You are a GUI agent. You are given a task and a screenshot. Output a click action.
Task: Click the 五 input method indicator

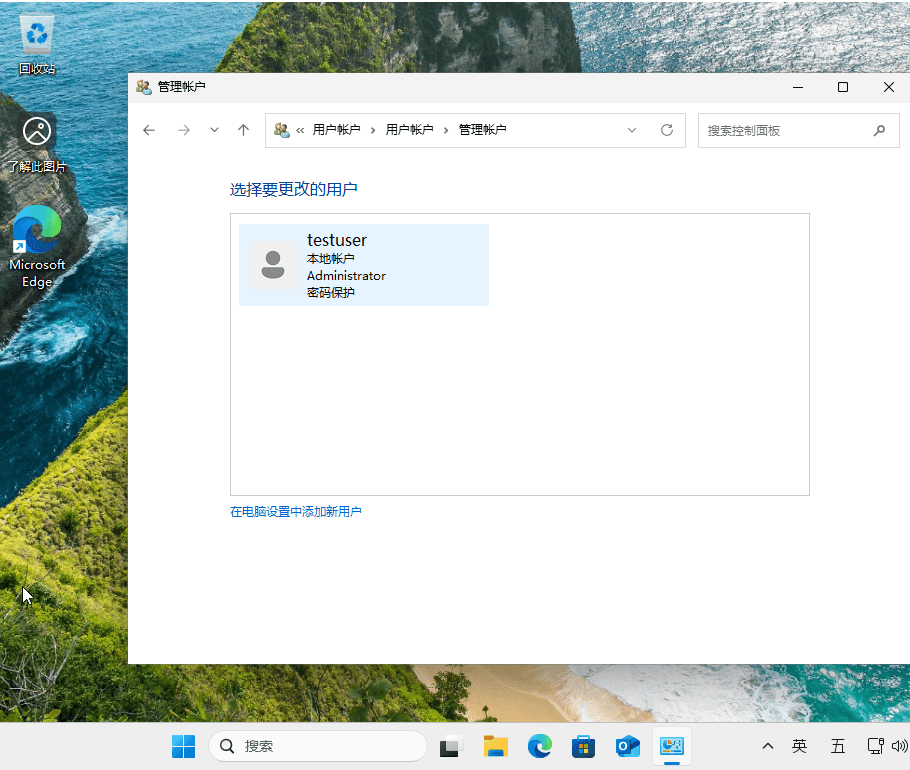pos(837,746)
